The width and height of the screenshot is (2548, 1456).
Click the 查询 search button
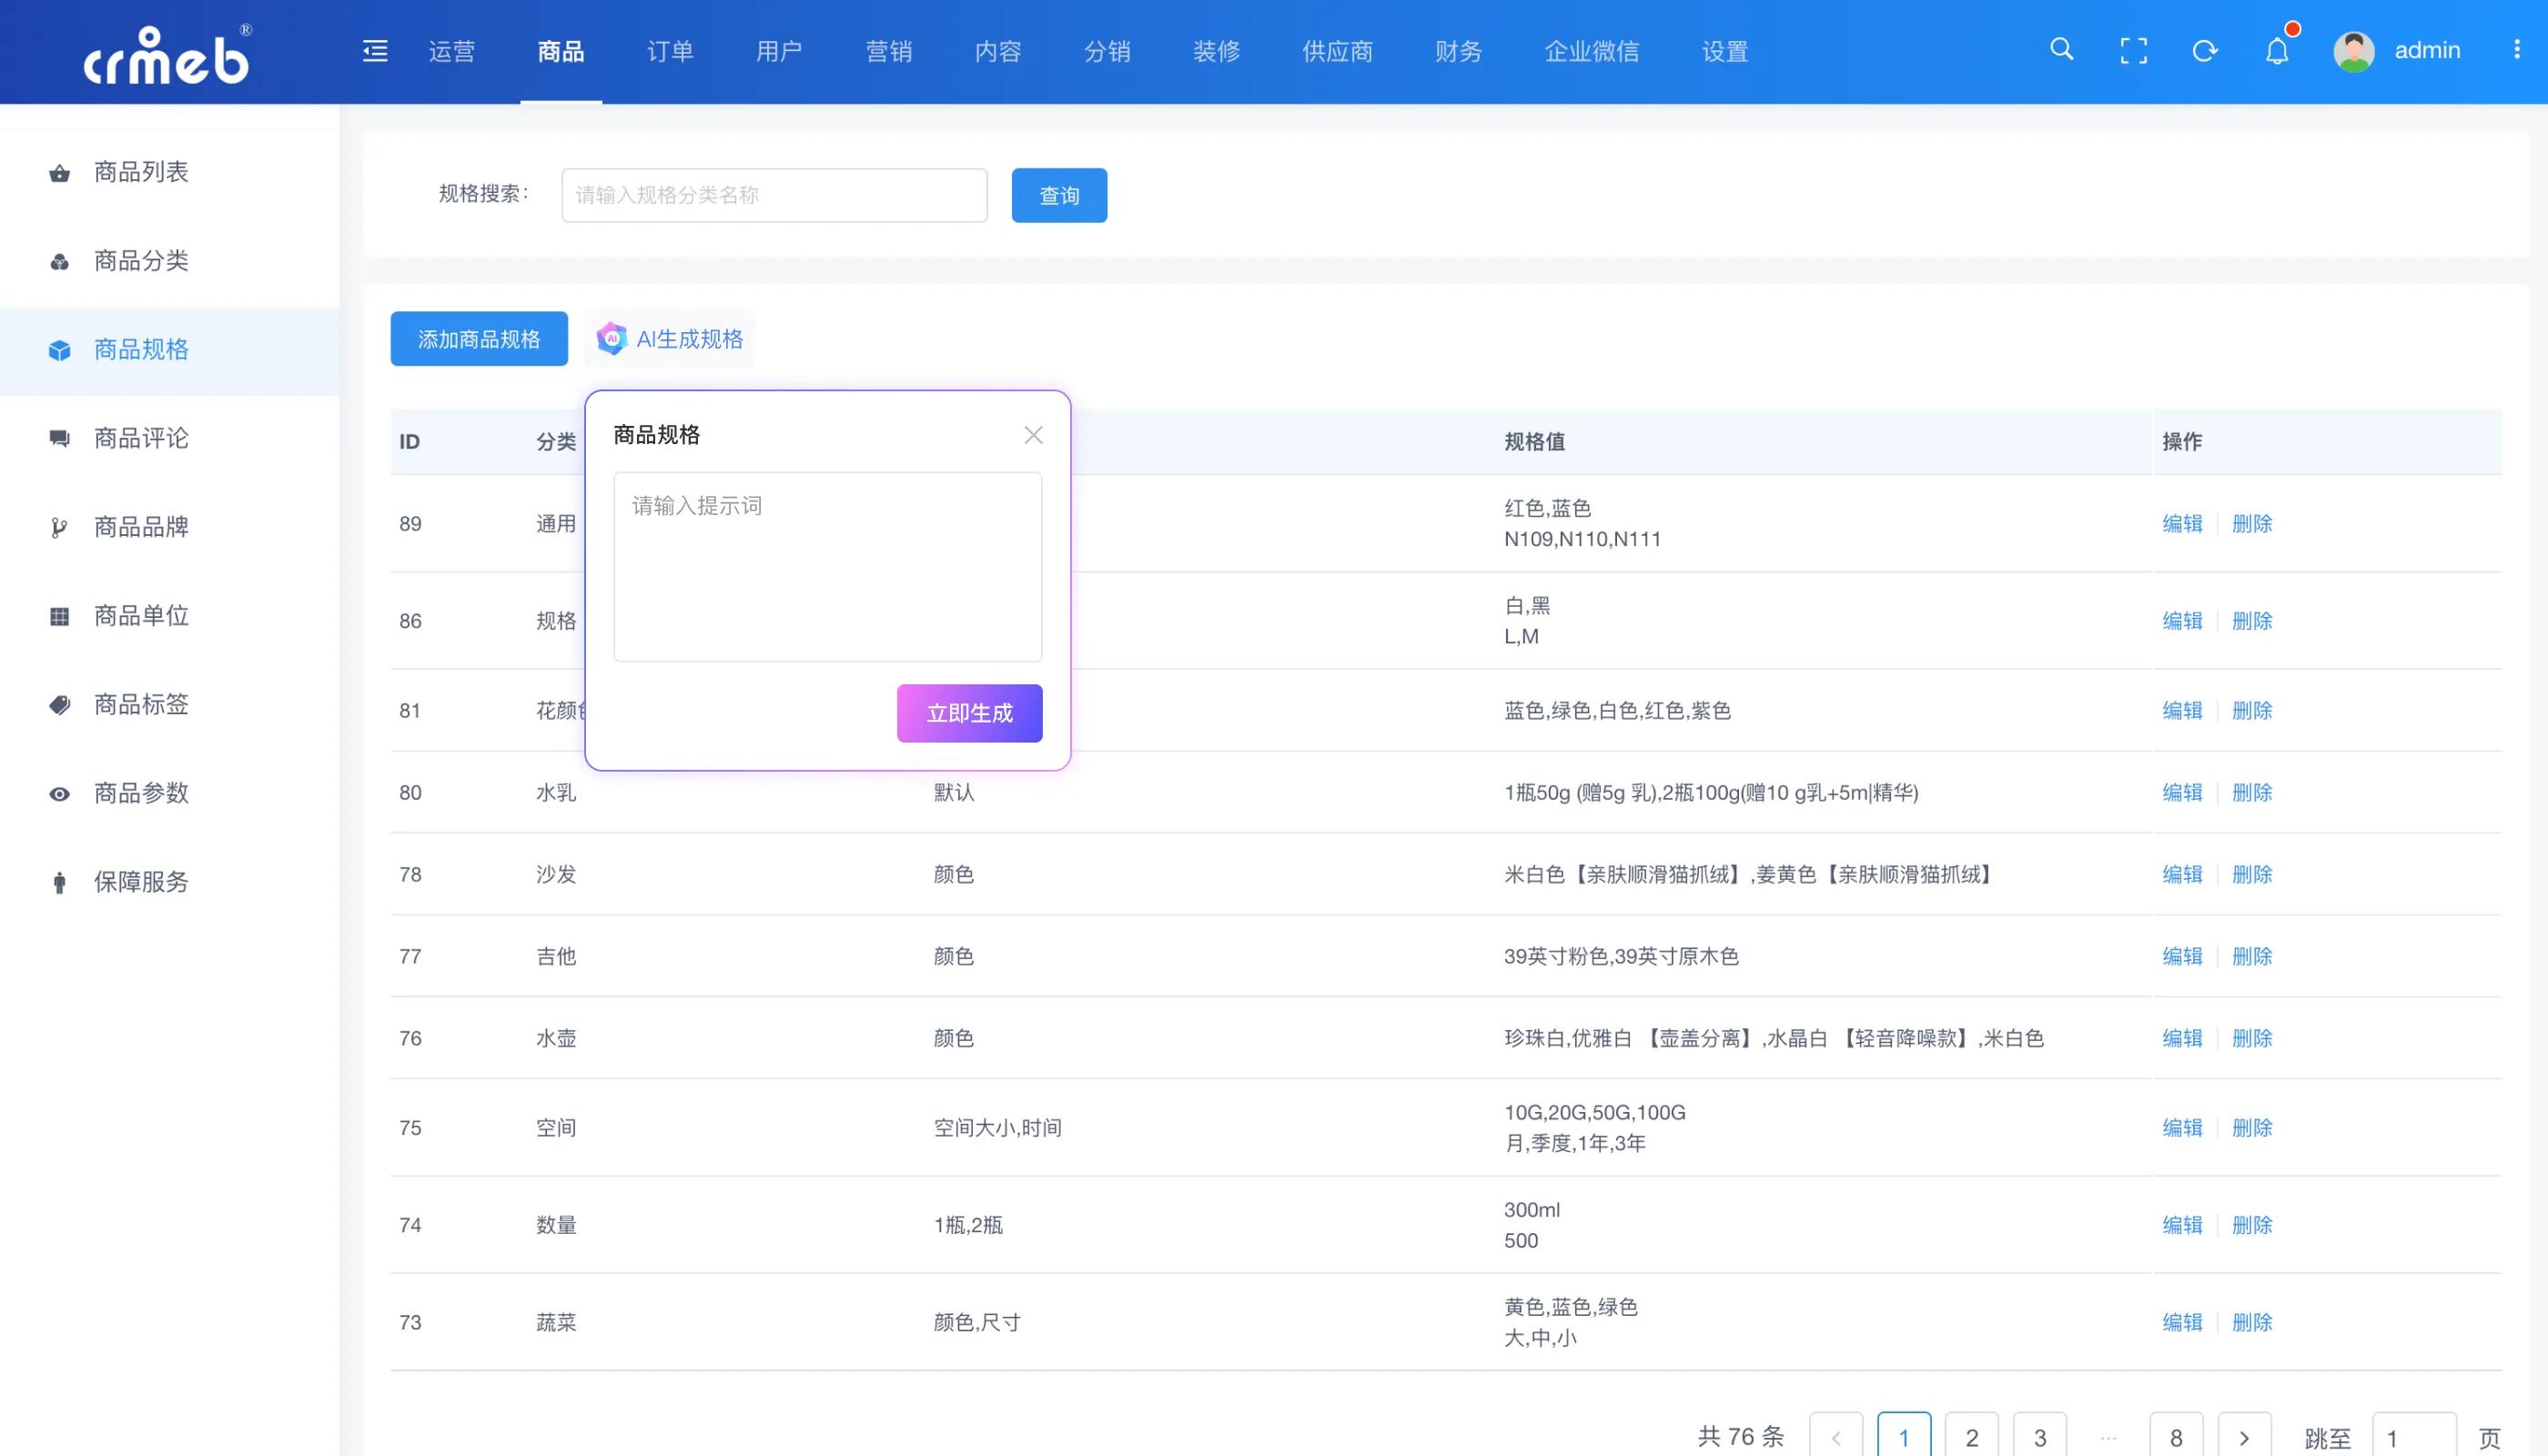click(x=1059, y=195)
